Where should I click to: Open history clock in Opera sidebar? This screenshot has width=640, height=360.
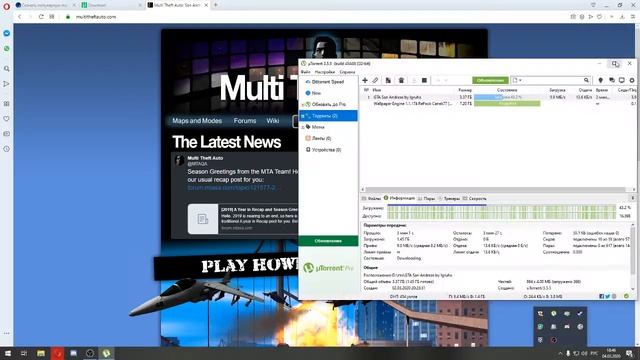coord(7,149)
